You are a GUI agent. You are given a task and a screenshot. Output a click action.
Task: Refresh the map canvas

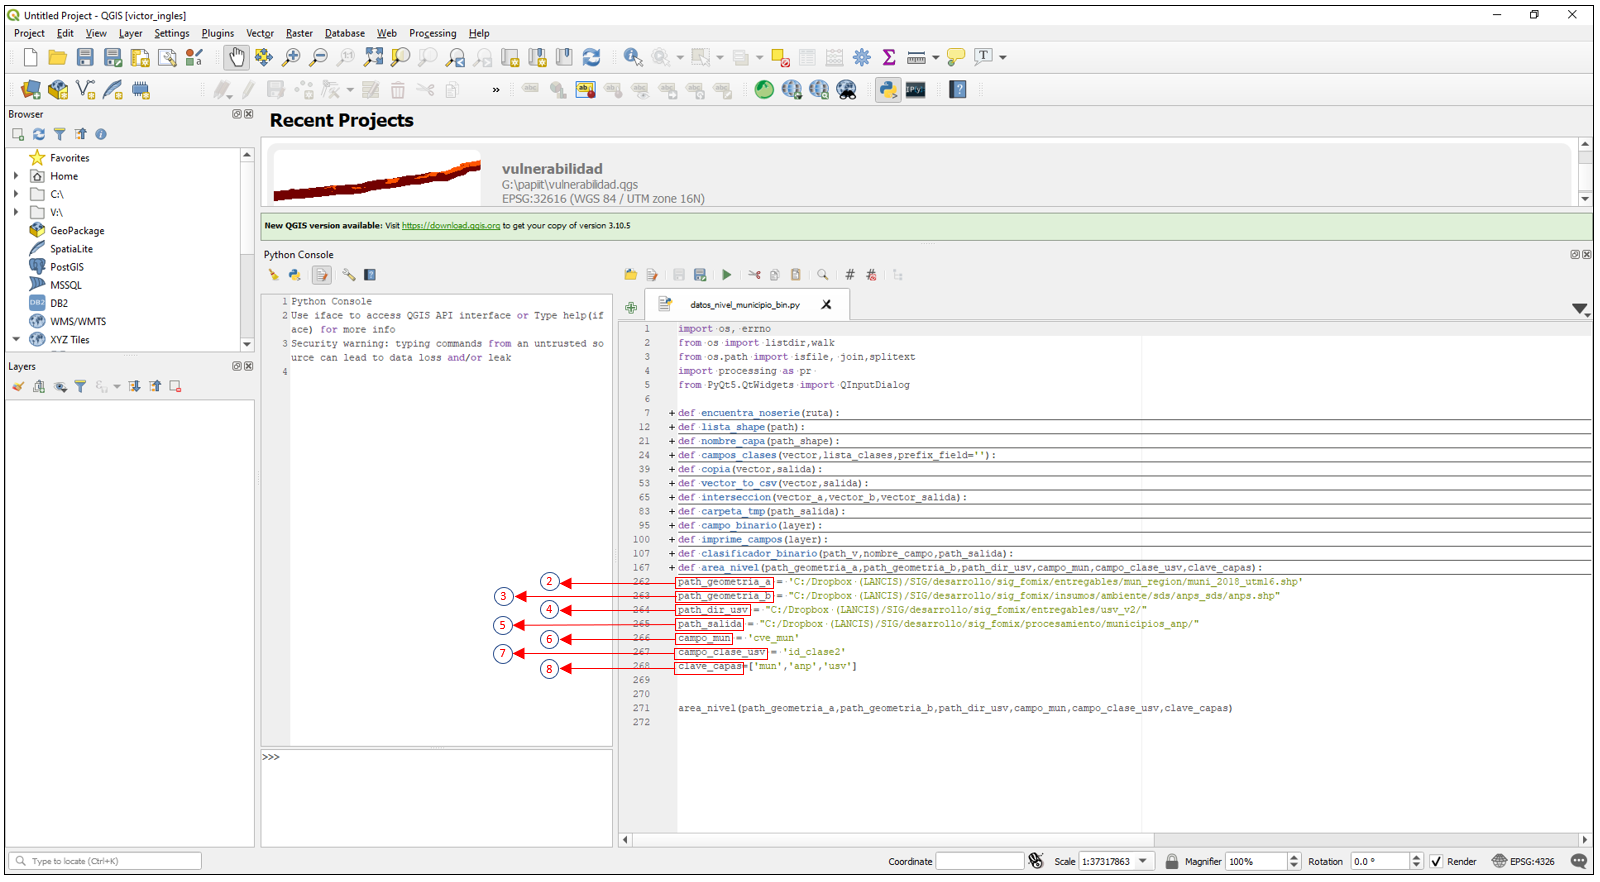[x=592, y=57]
